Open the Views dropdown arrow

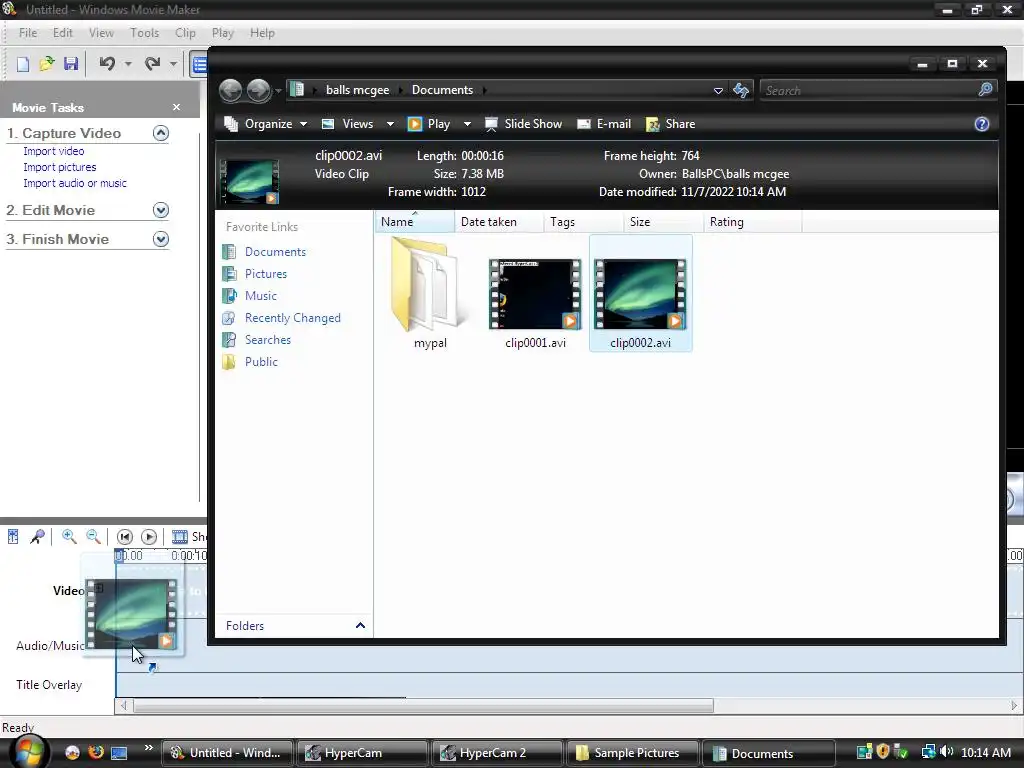pos(390,124)
